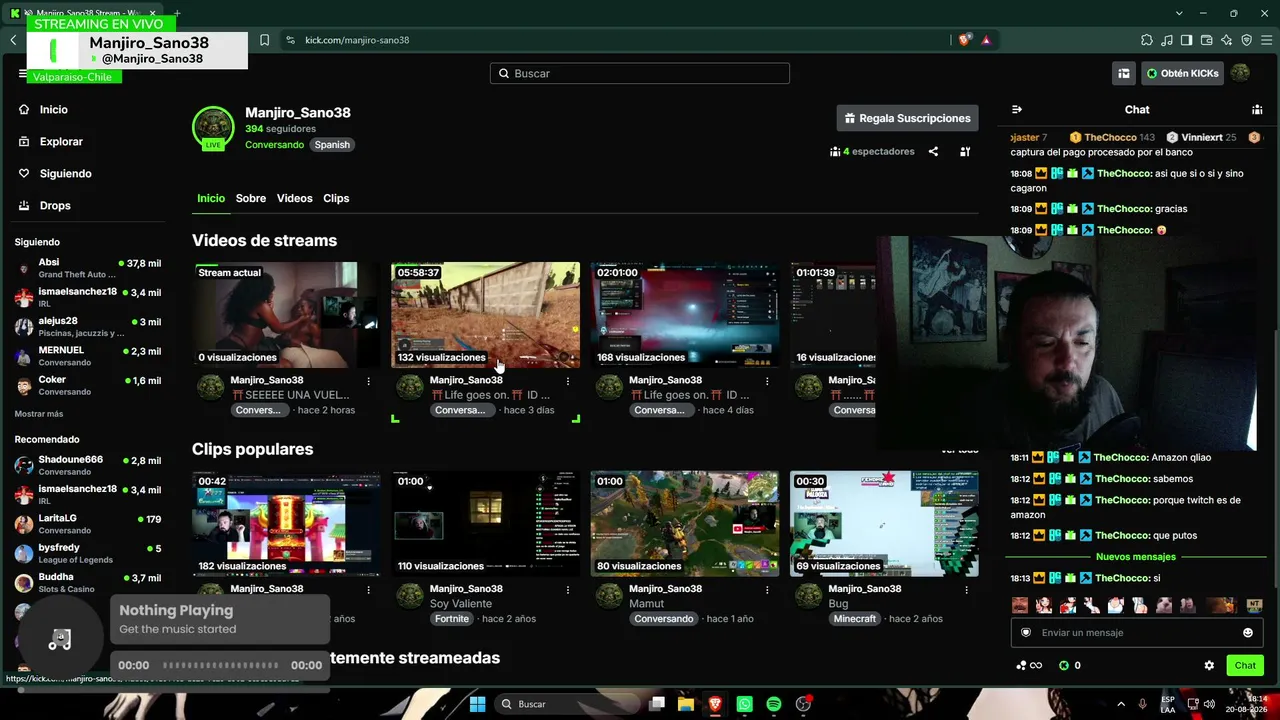The height and width of the screenshot is (720, 1280).
Task: Open options menu for the Bug clip
Action: point(966,590)
